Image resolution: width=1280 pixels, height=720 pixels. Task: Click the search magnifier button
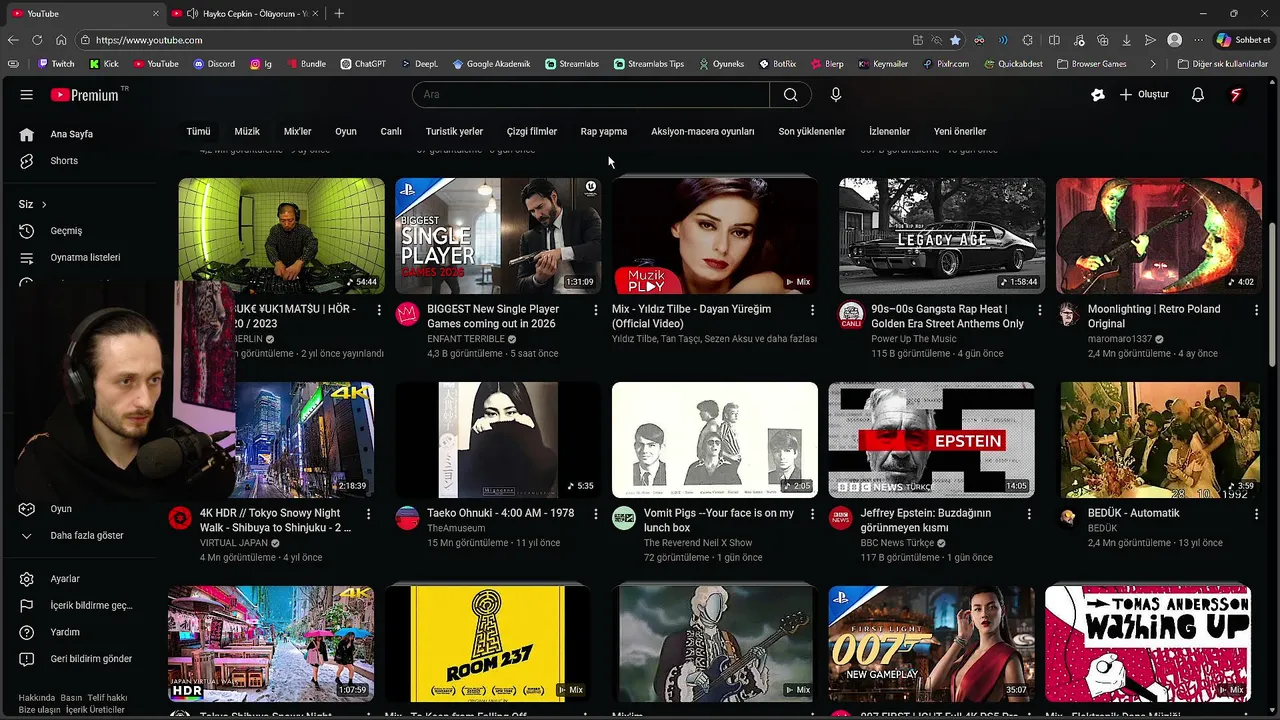(790, 95)
